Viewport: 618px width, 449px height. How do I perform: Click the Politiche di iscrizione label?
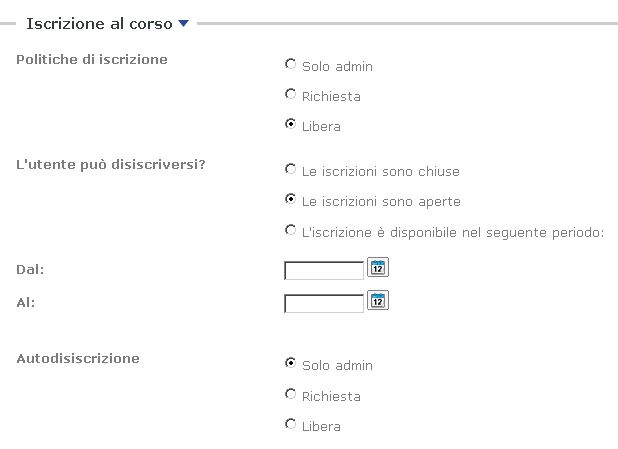click(x=92, y=59)
